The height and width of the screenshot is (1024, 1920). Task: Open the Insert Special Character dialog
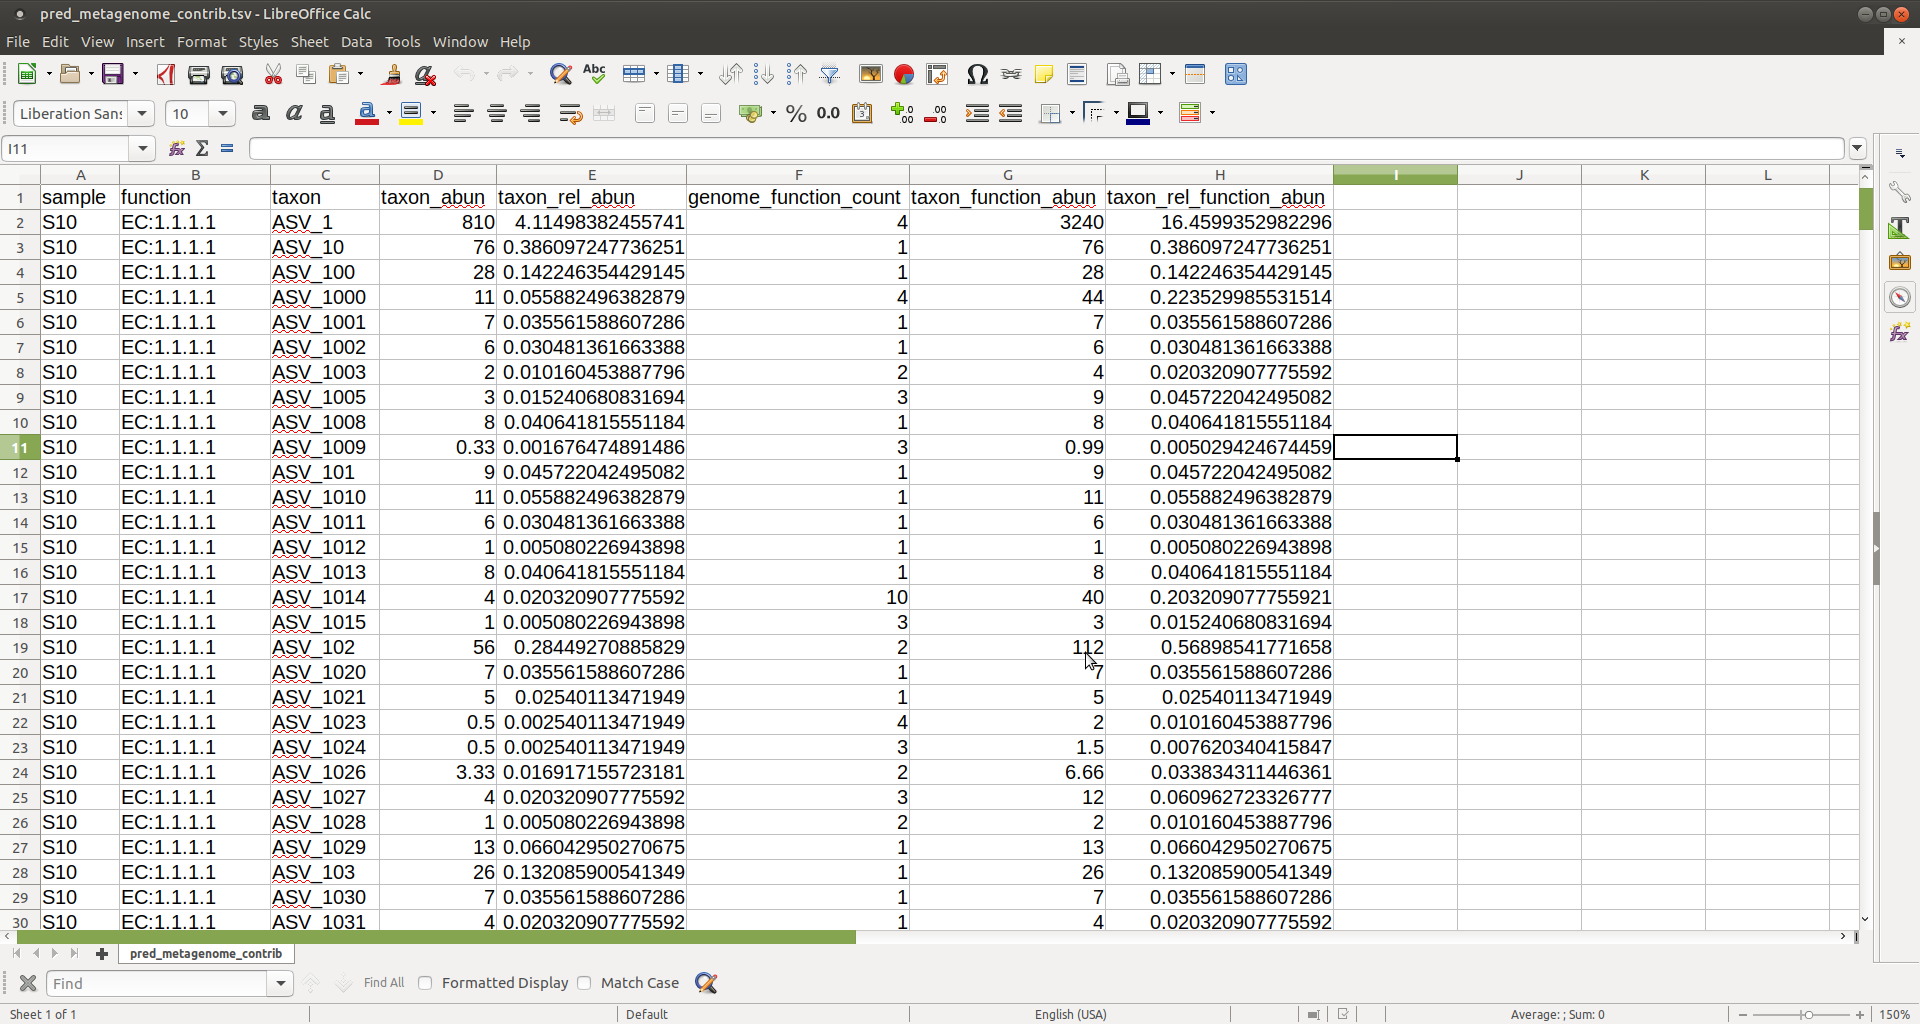pyautogui.click(x=978, y=74)
